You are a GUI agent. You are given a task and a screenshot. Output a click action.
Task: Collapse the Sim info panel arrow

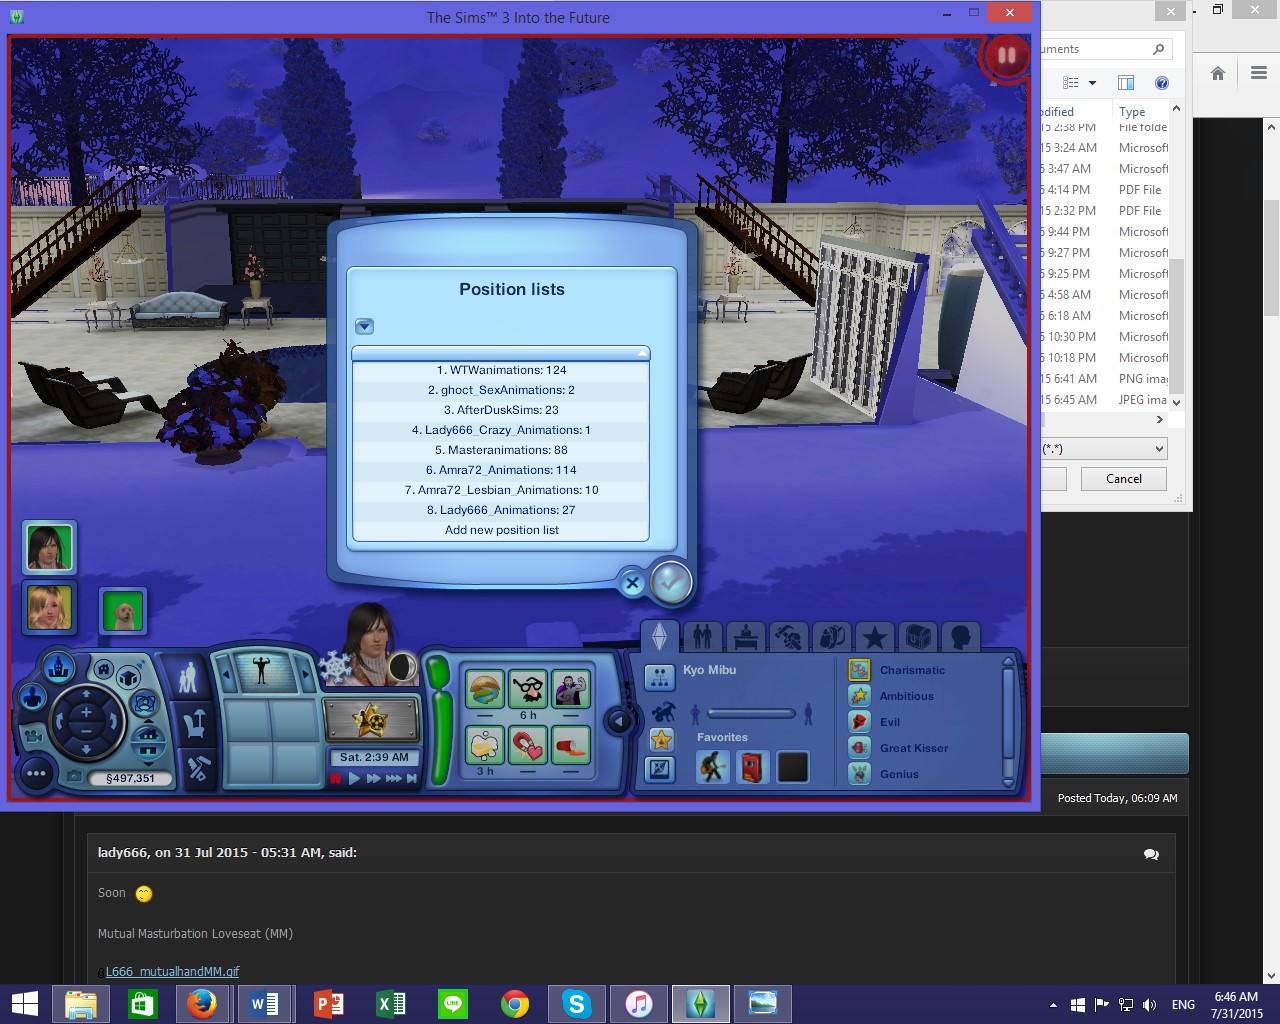pyautogui.click(x=619, y=721)
